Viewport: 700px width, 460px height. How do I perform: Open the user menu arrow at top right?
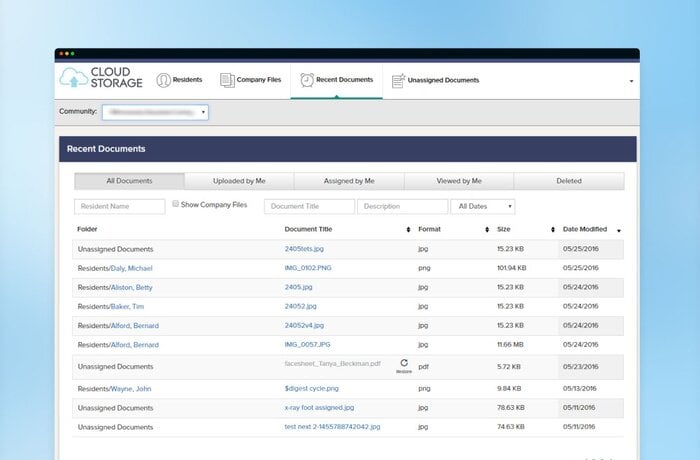(631, 81)
